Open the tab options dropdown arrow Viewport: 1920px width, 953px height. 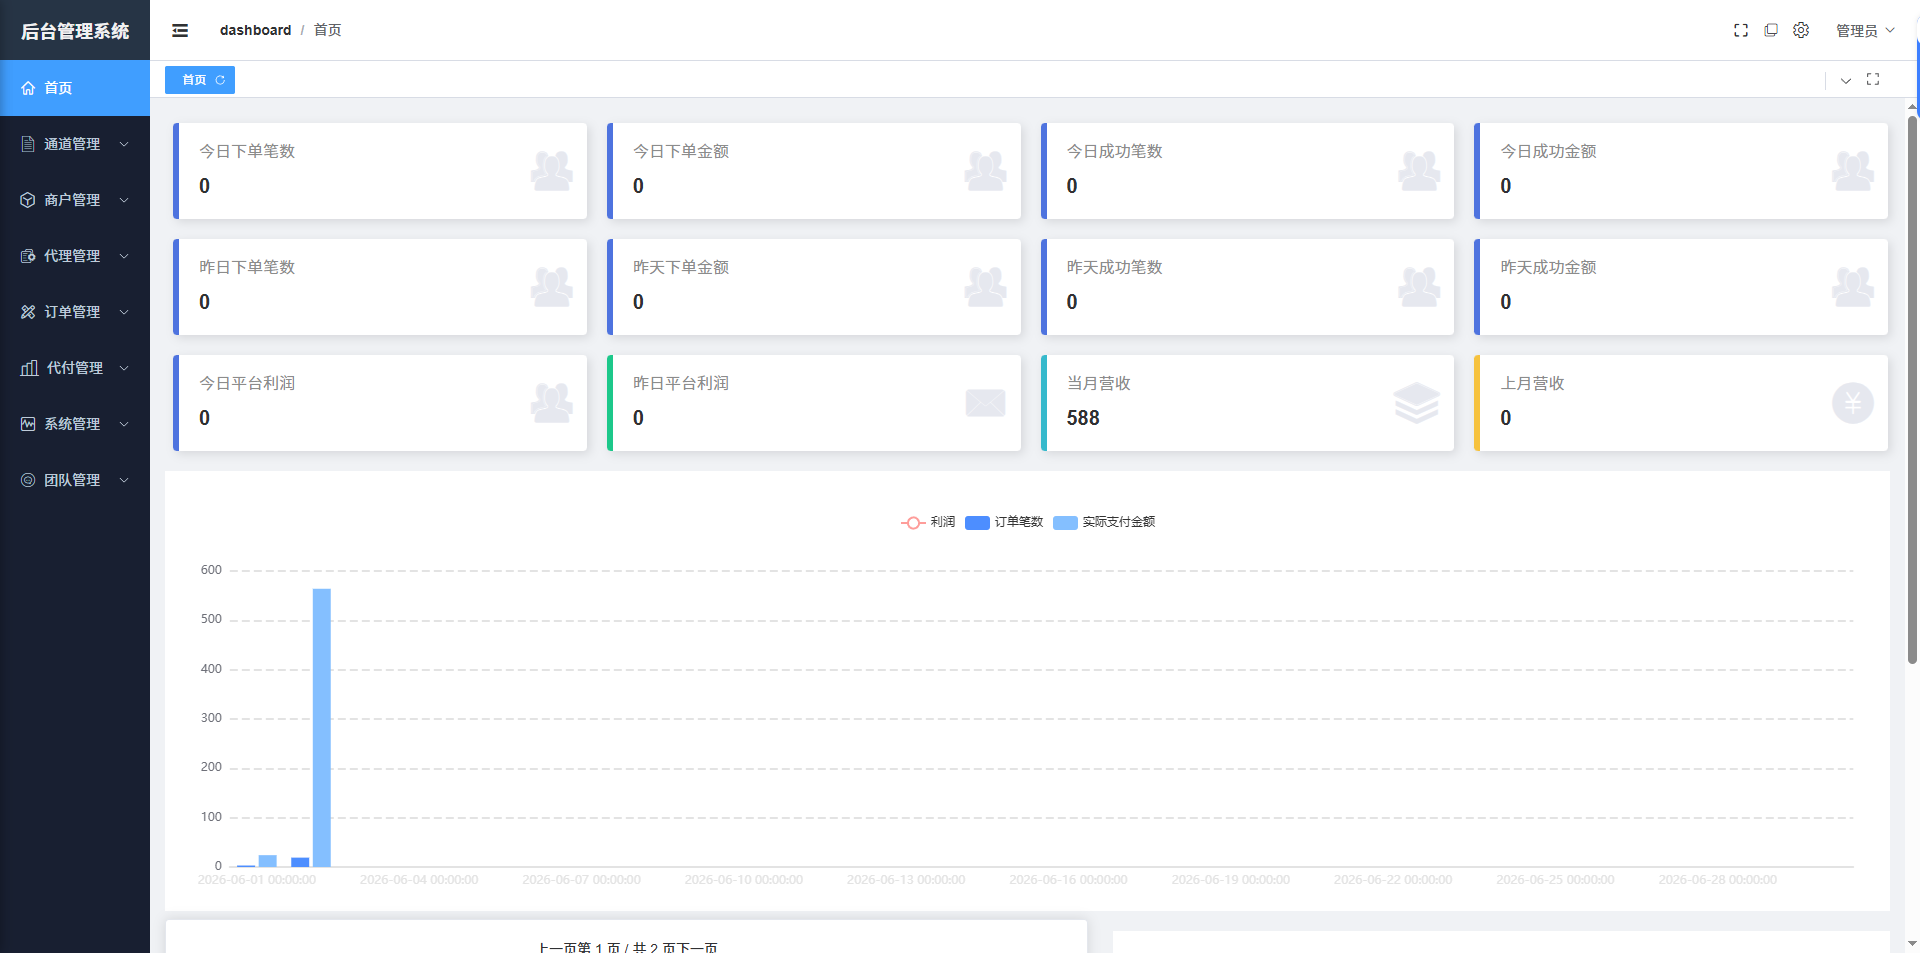click(1846, 80)
